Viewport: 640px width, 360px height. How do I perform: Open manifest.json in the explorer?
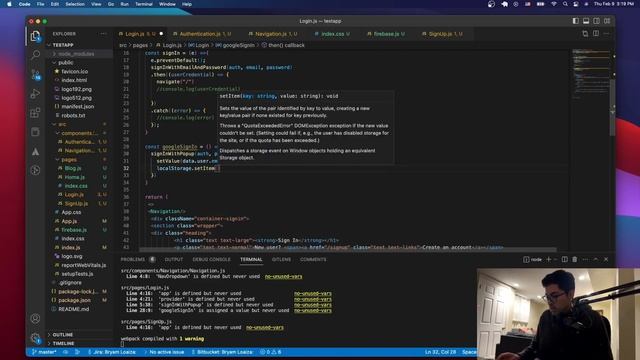coord(78,107)
